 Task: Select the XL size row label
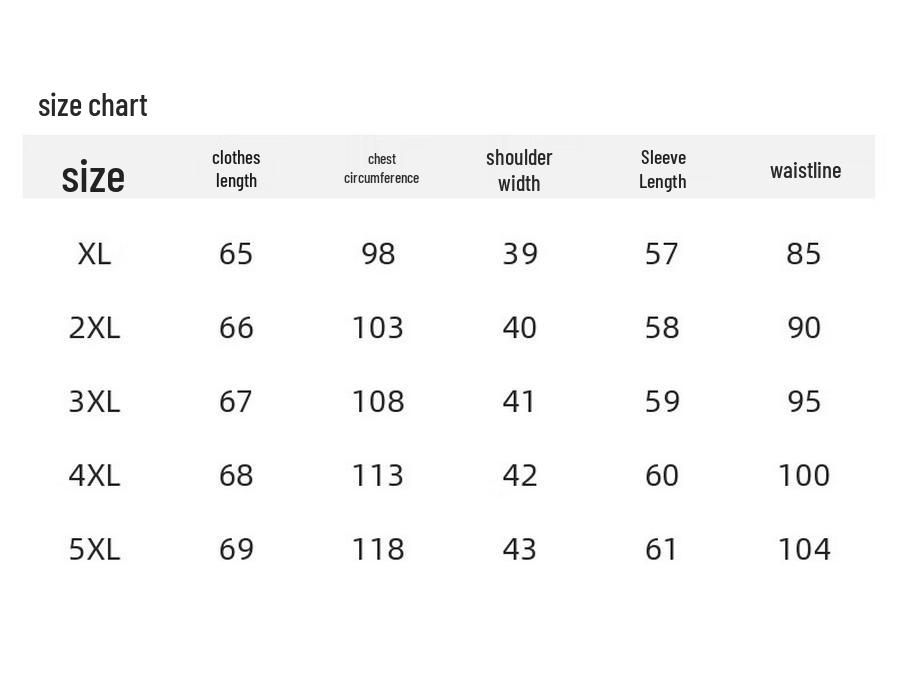point(94,254)
